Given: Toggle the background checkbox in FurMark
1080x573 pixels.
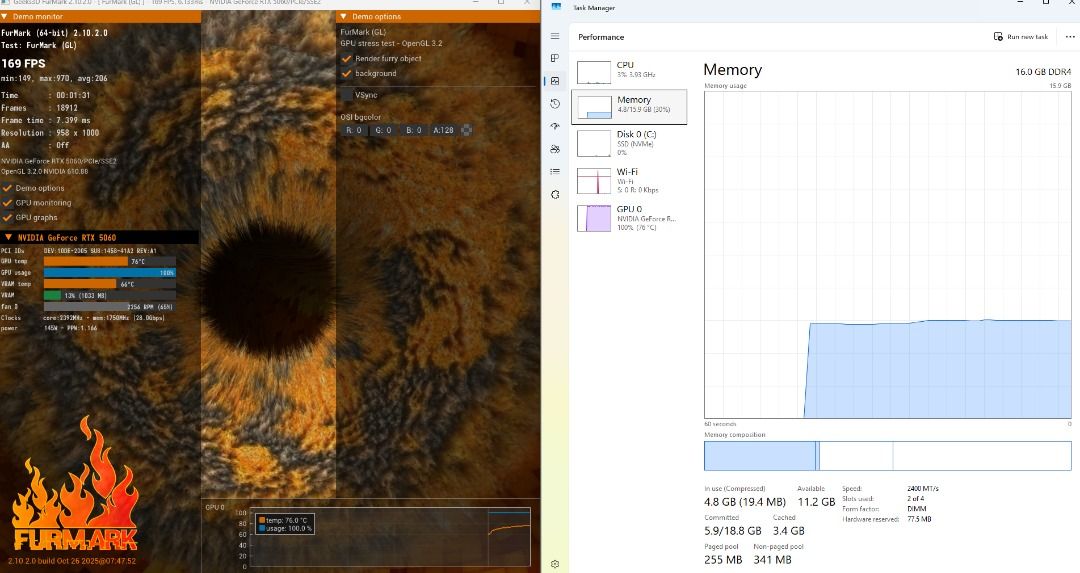Looking at the screenshot, I should [346, 73].
